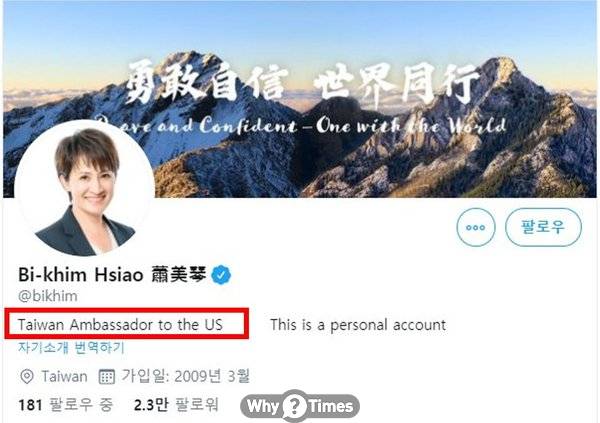This screenshot has width=600, height=423.
Task: Click the Chinese calligraphy banner slogan
Action: (302, 83)
